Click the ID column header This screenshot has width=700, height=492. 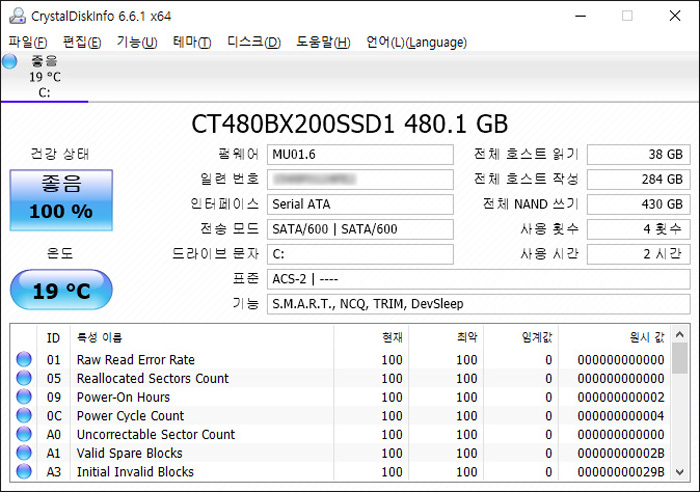pyautogui.click(x=53, y=338)
